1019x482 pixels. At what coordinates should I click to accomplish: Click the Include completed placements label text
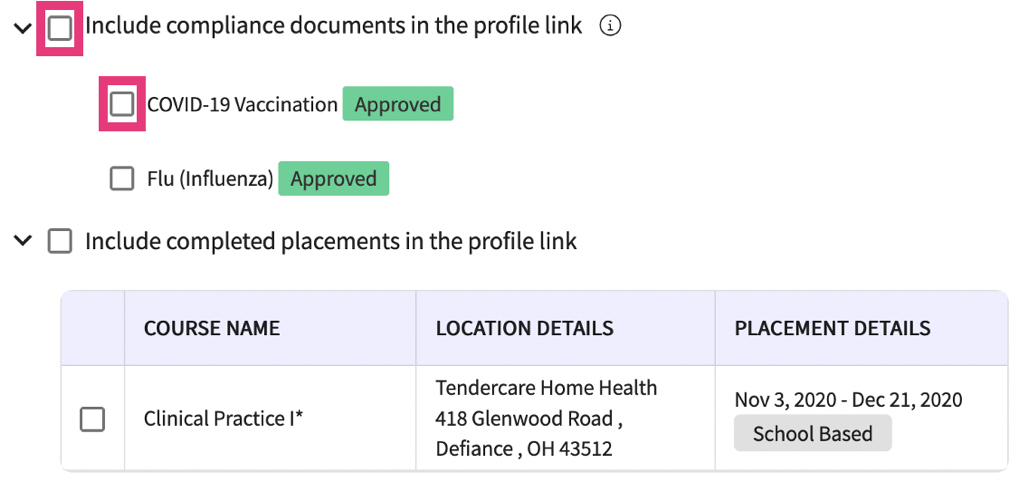330,241
